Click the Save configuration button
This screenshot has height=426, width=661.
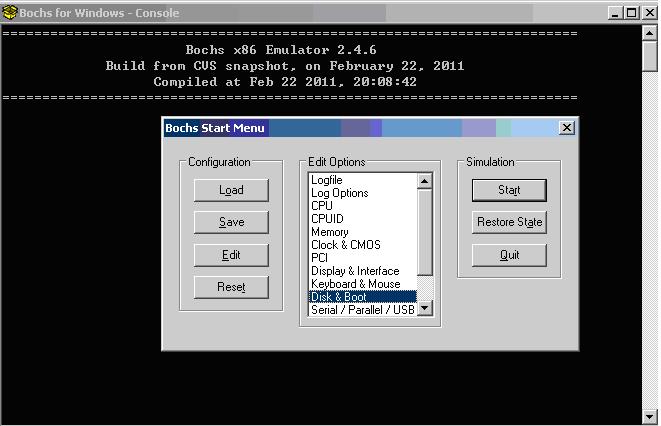click(231, 222)
